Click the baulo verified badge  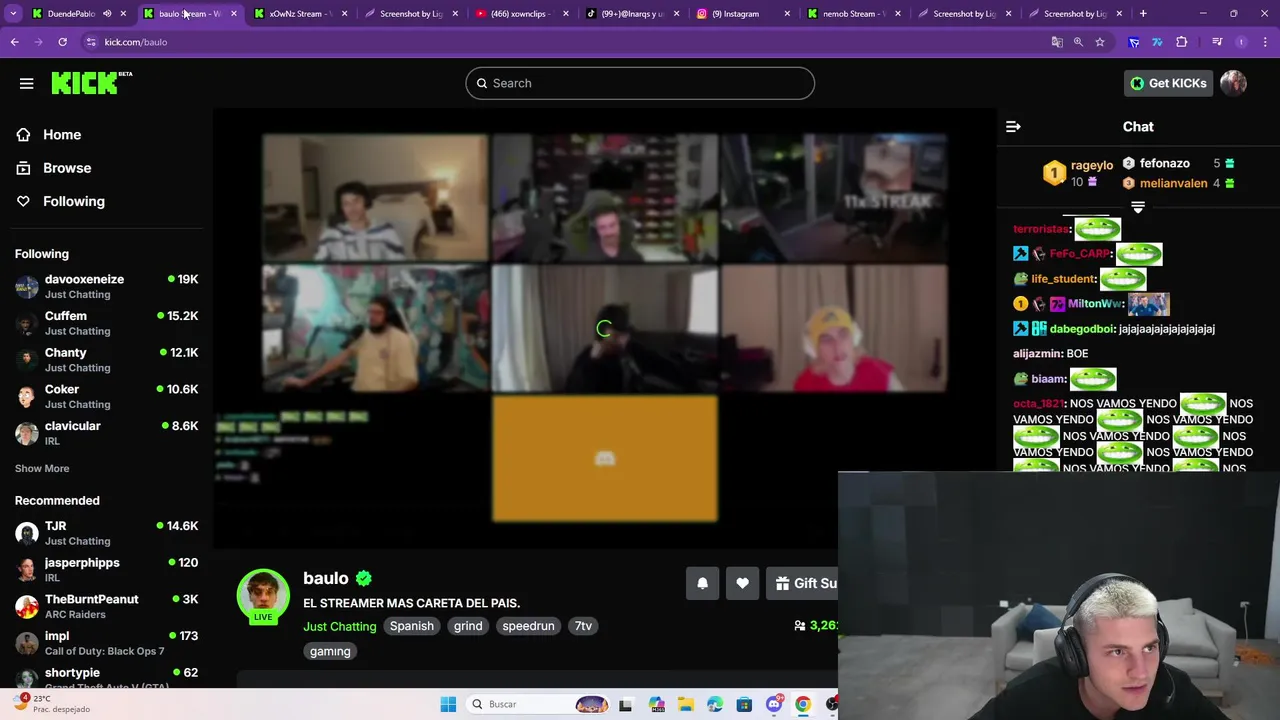point(364,578)
